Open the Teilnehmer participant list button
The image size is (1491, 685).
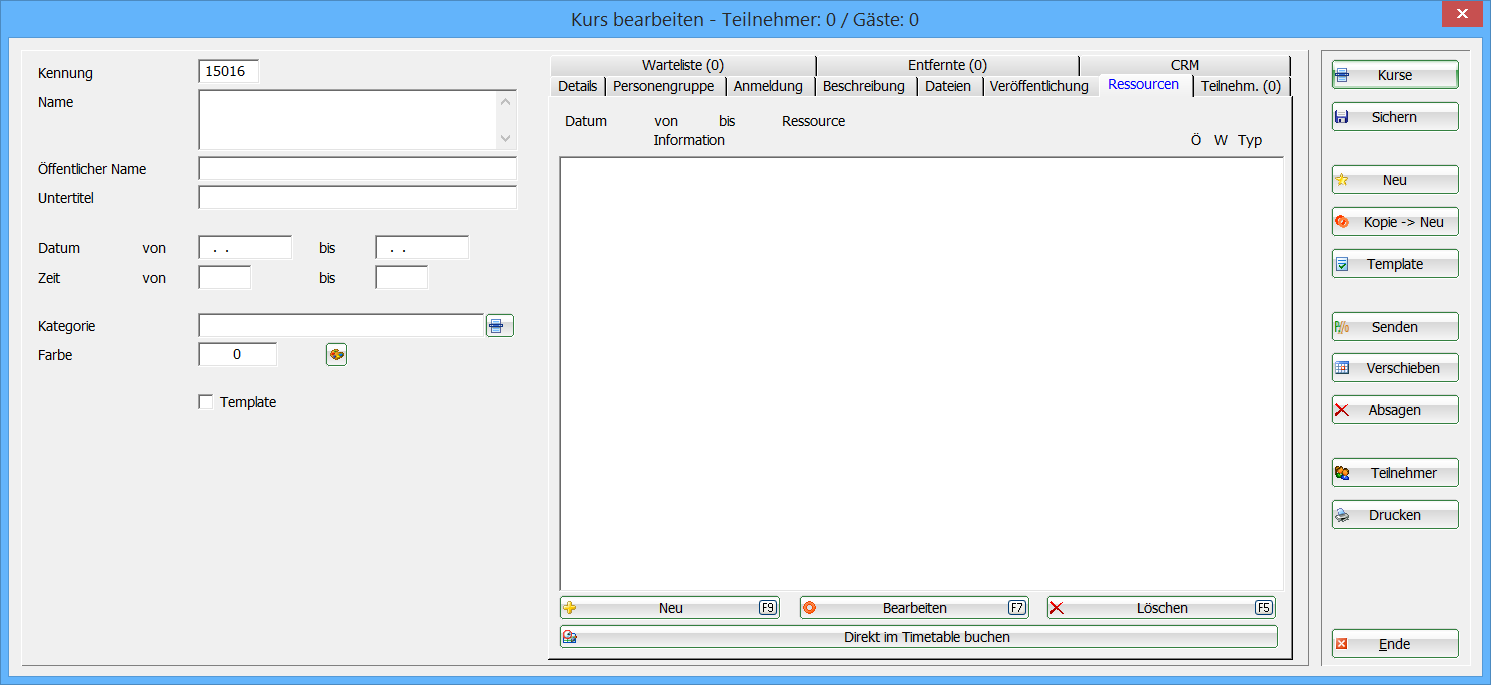pyautogui.click(x=1394, y=473)
